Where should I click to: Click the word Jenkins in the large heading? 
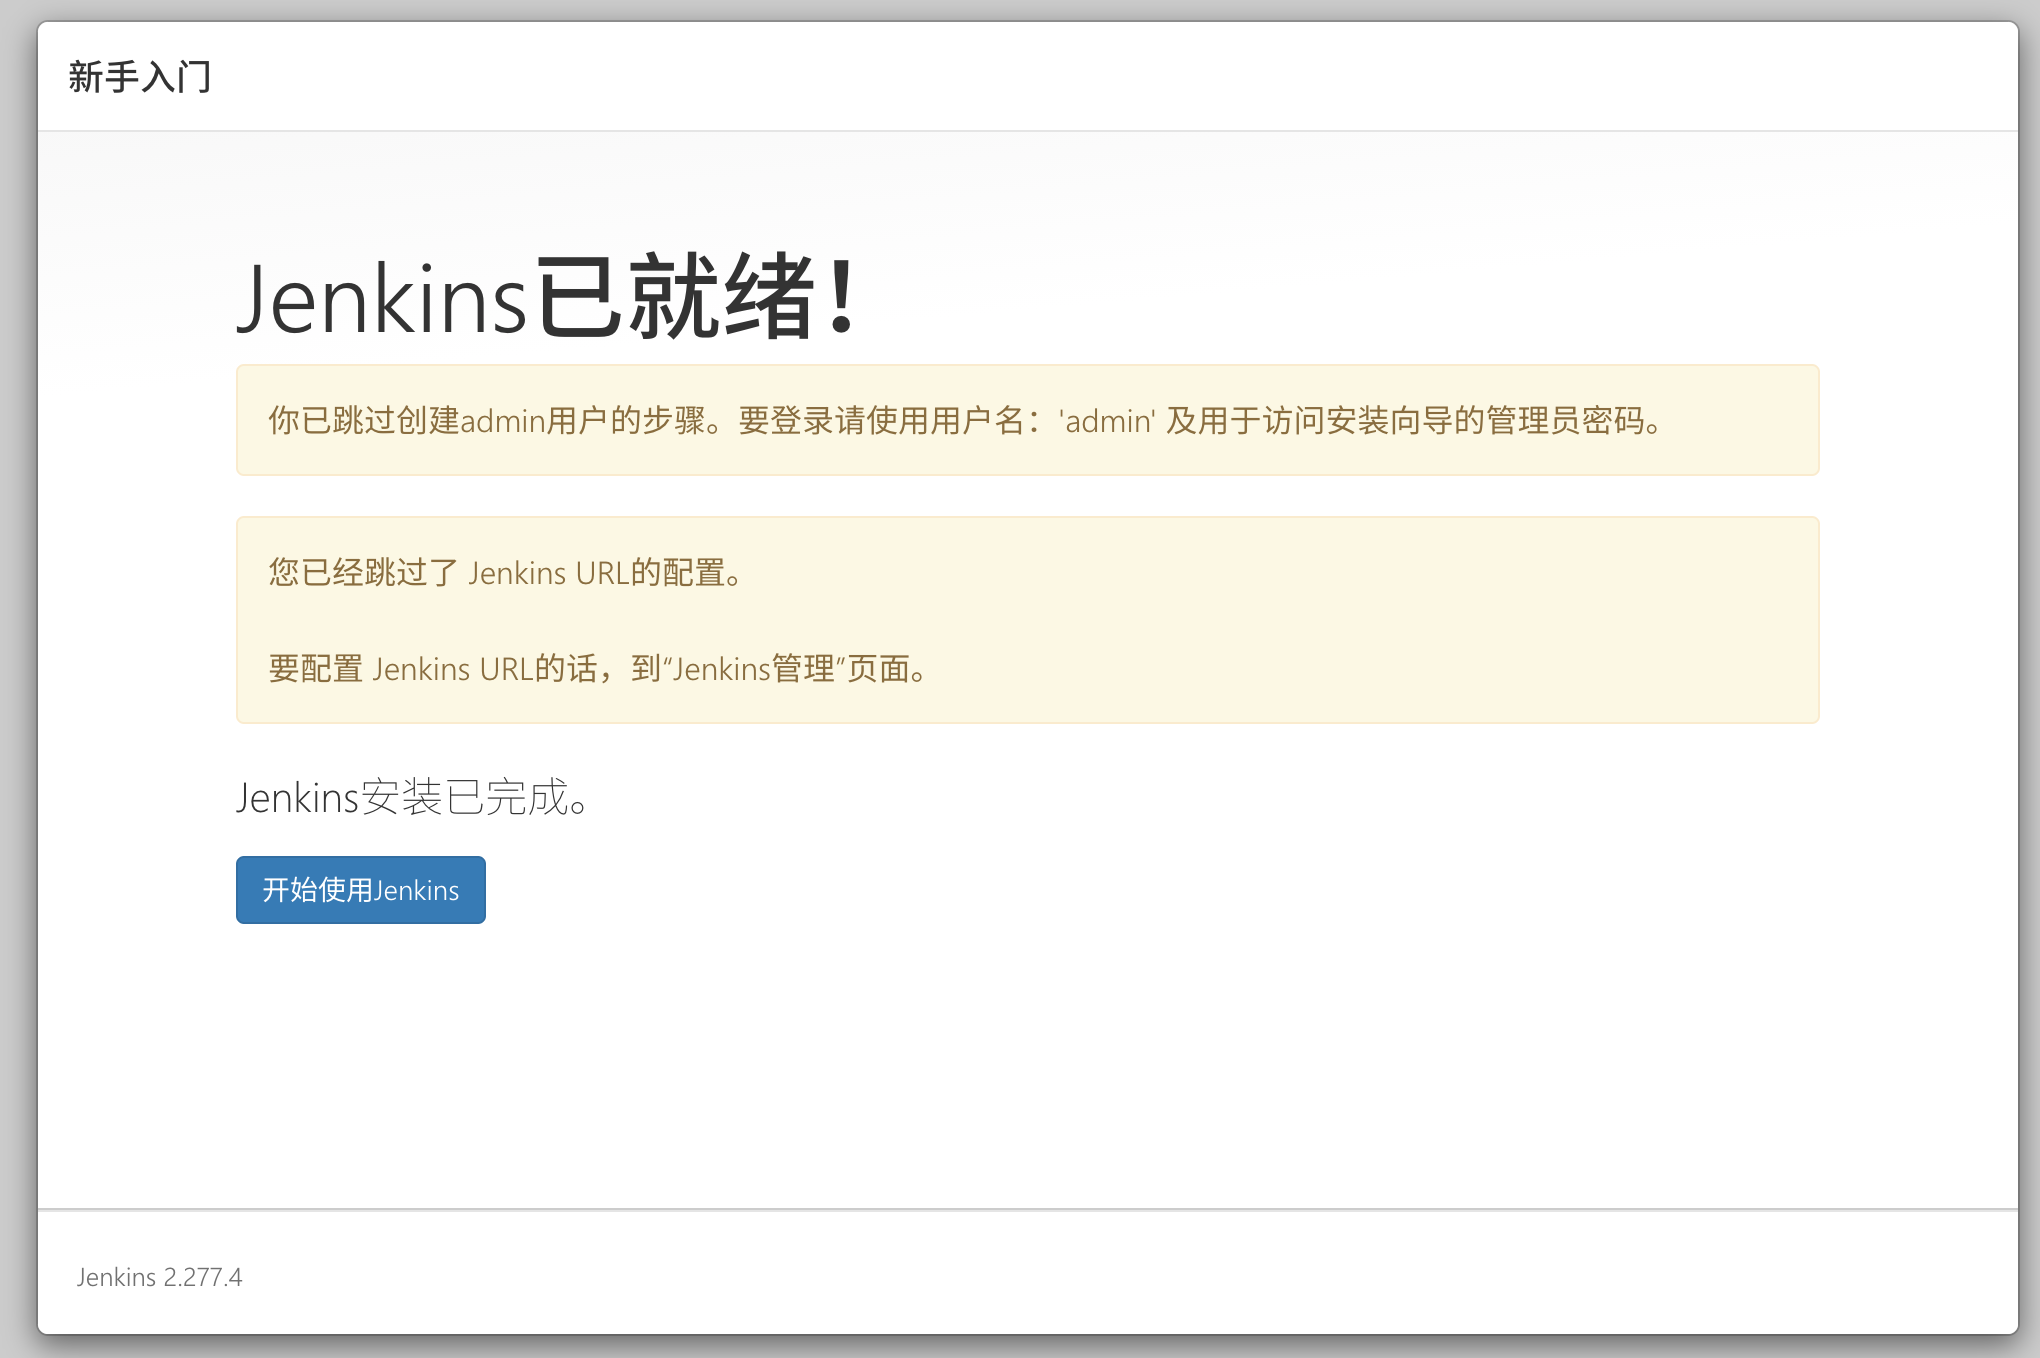click(x=381, y=300)
